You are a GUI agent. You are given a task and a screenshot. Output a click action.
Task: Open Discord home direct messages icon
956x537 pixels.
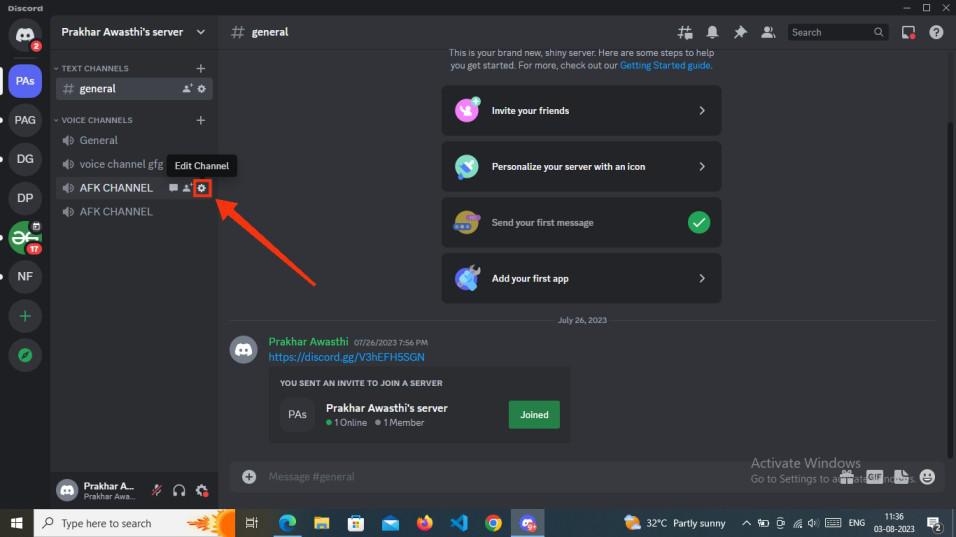[25, 35]
